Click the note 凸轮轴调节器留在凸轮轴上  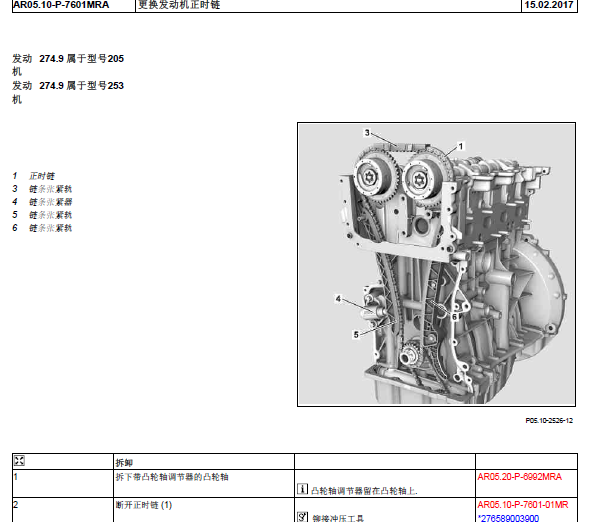tap(364, 491)
